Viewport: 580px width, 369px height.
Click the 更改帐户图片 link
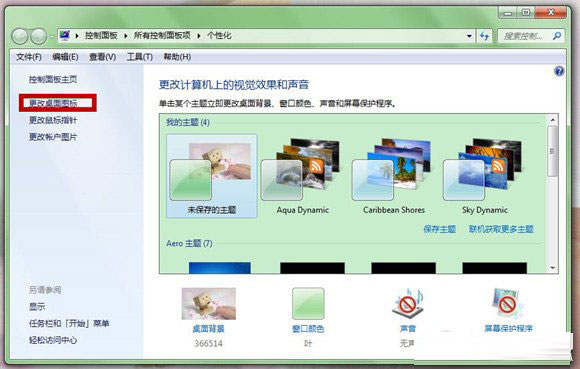53,137
